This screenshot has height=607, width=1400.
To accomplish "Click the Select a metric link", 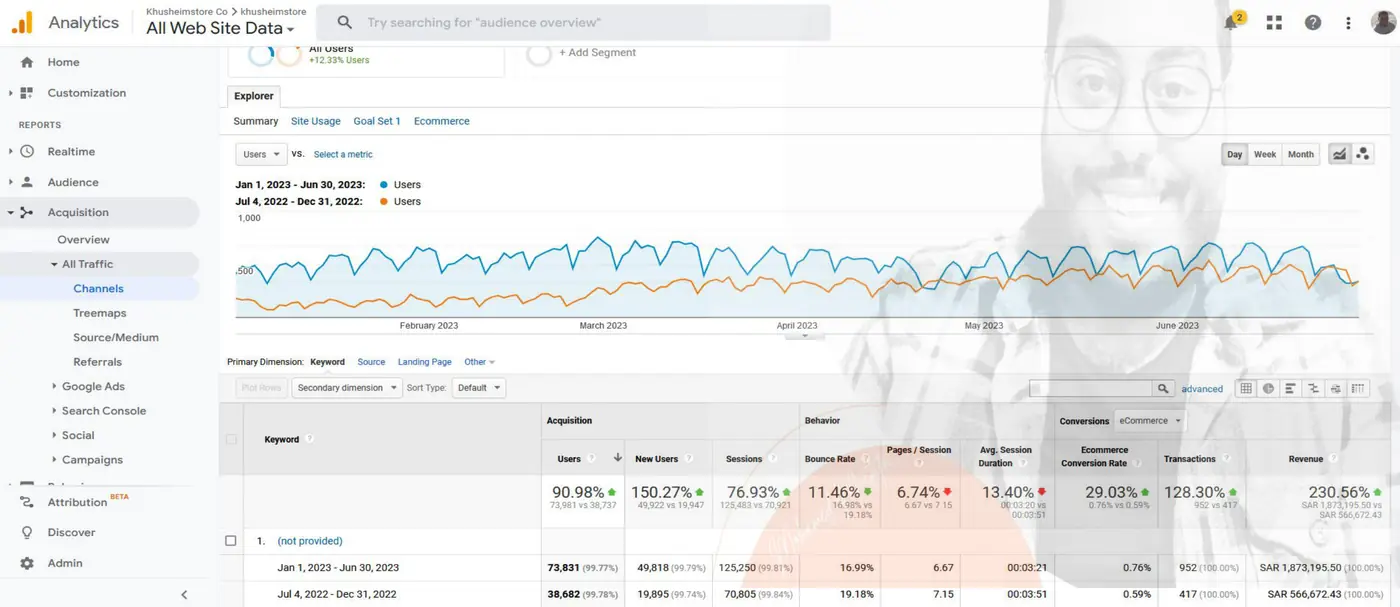I will point(343,155).
